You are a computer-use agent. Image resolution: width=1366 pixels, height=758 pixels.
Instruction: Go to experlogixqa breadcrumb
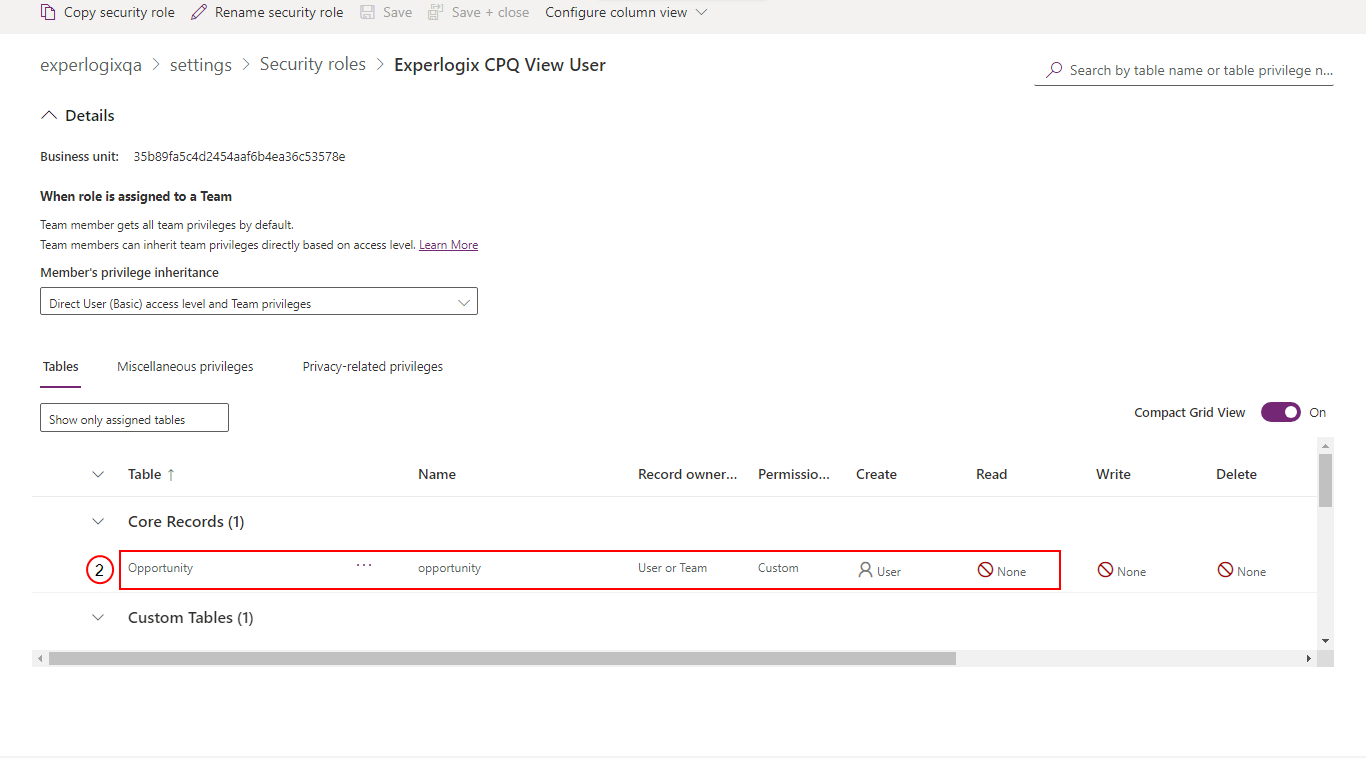tap(91, 65)
